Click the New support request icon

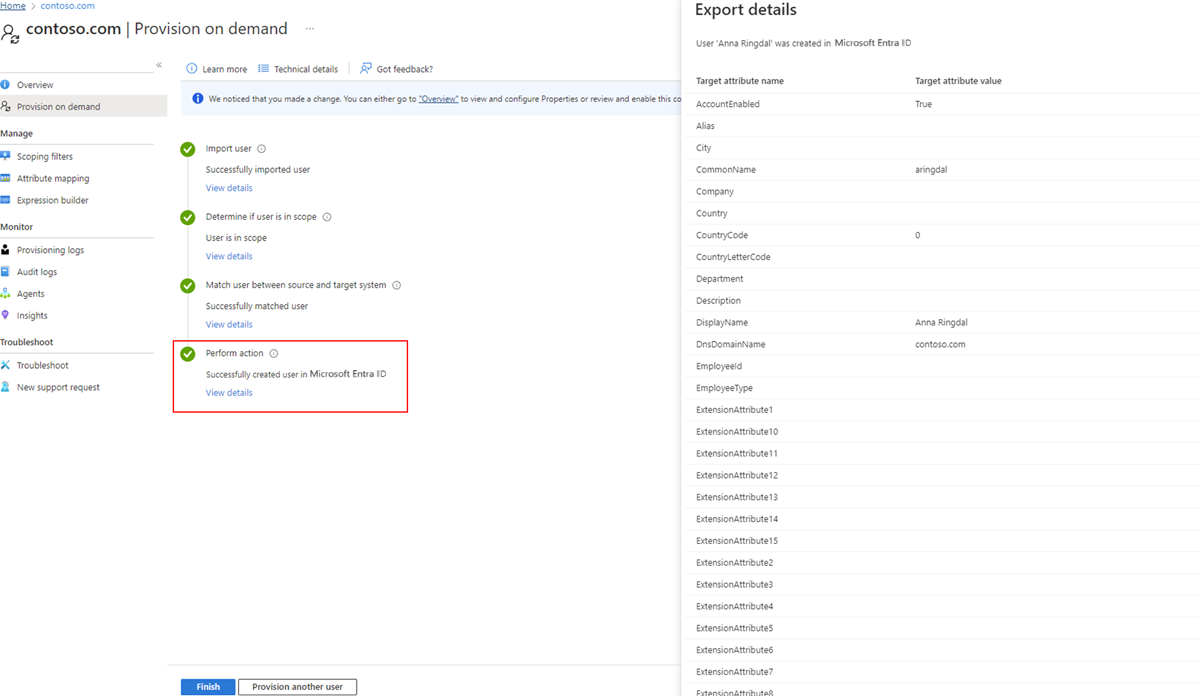6,387
